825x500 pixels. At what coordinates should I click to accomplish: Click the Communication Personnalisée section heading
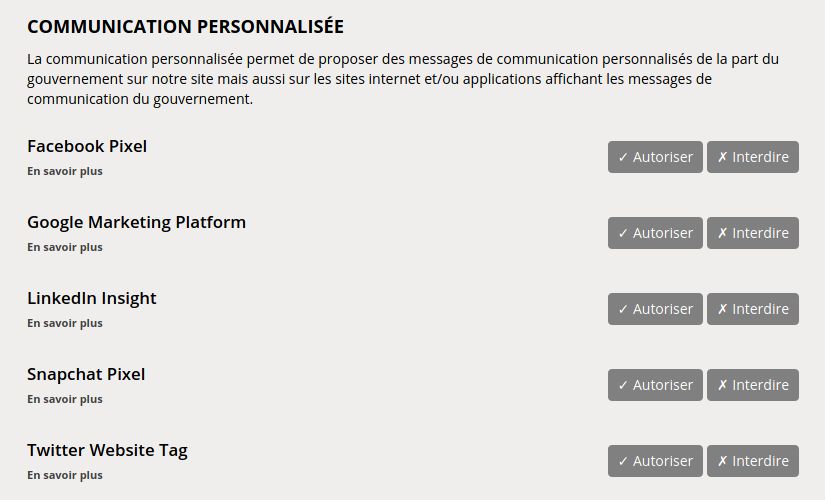point(185,26)
